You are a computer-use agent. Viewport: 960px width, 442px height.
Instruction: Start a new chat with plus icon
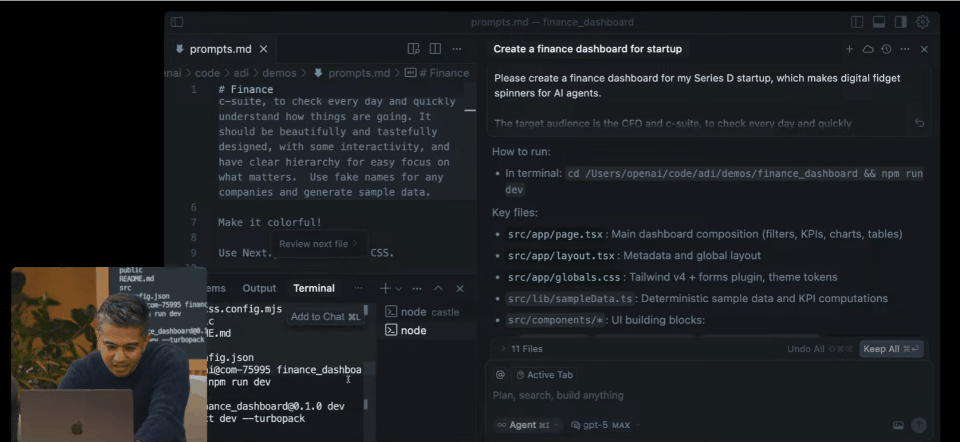click(x=849, y=49)
